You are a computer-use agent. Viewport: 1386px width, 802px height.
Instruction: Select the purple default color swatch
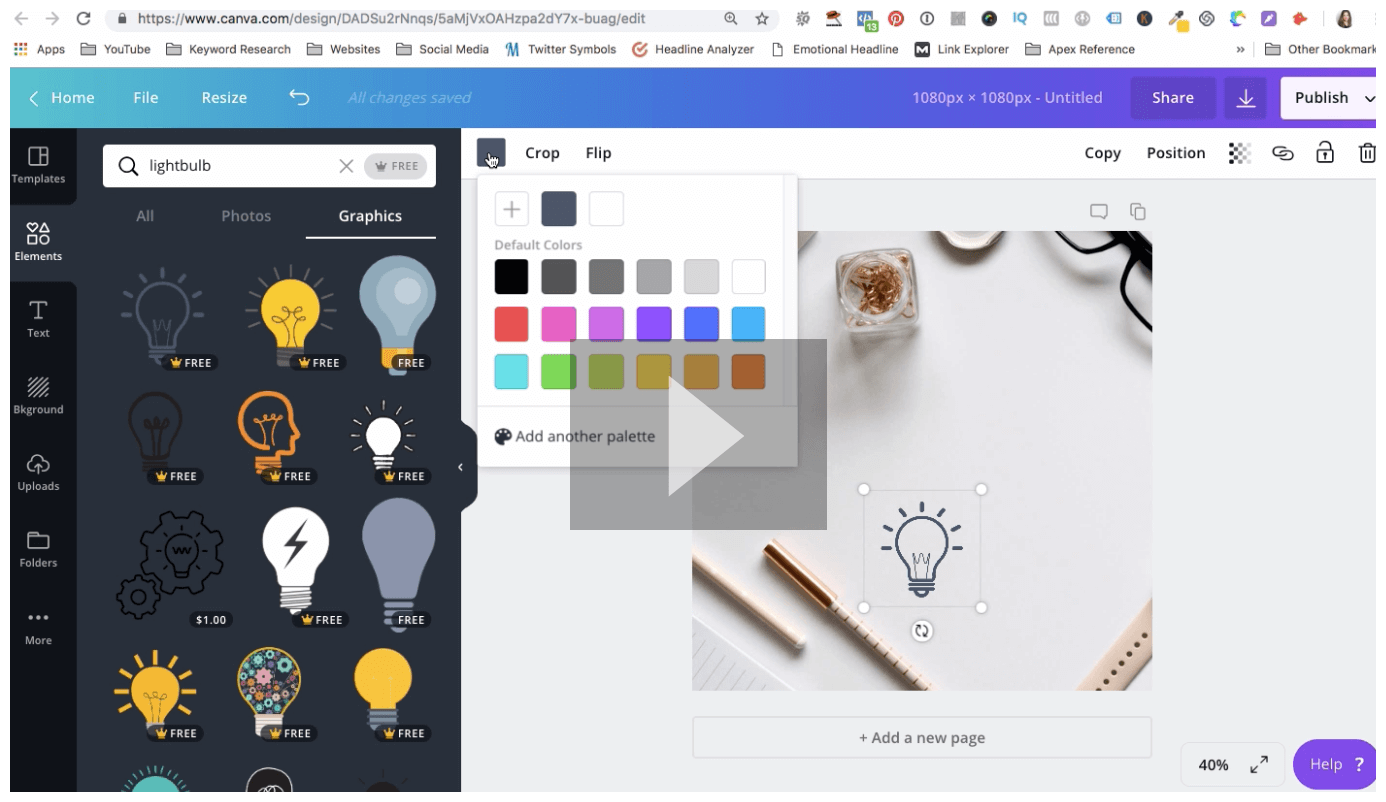click(654, 324)
